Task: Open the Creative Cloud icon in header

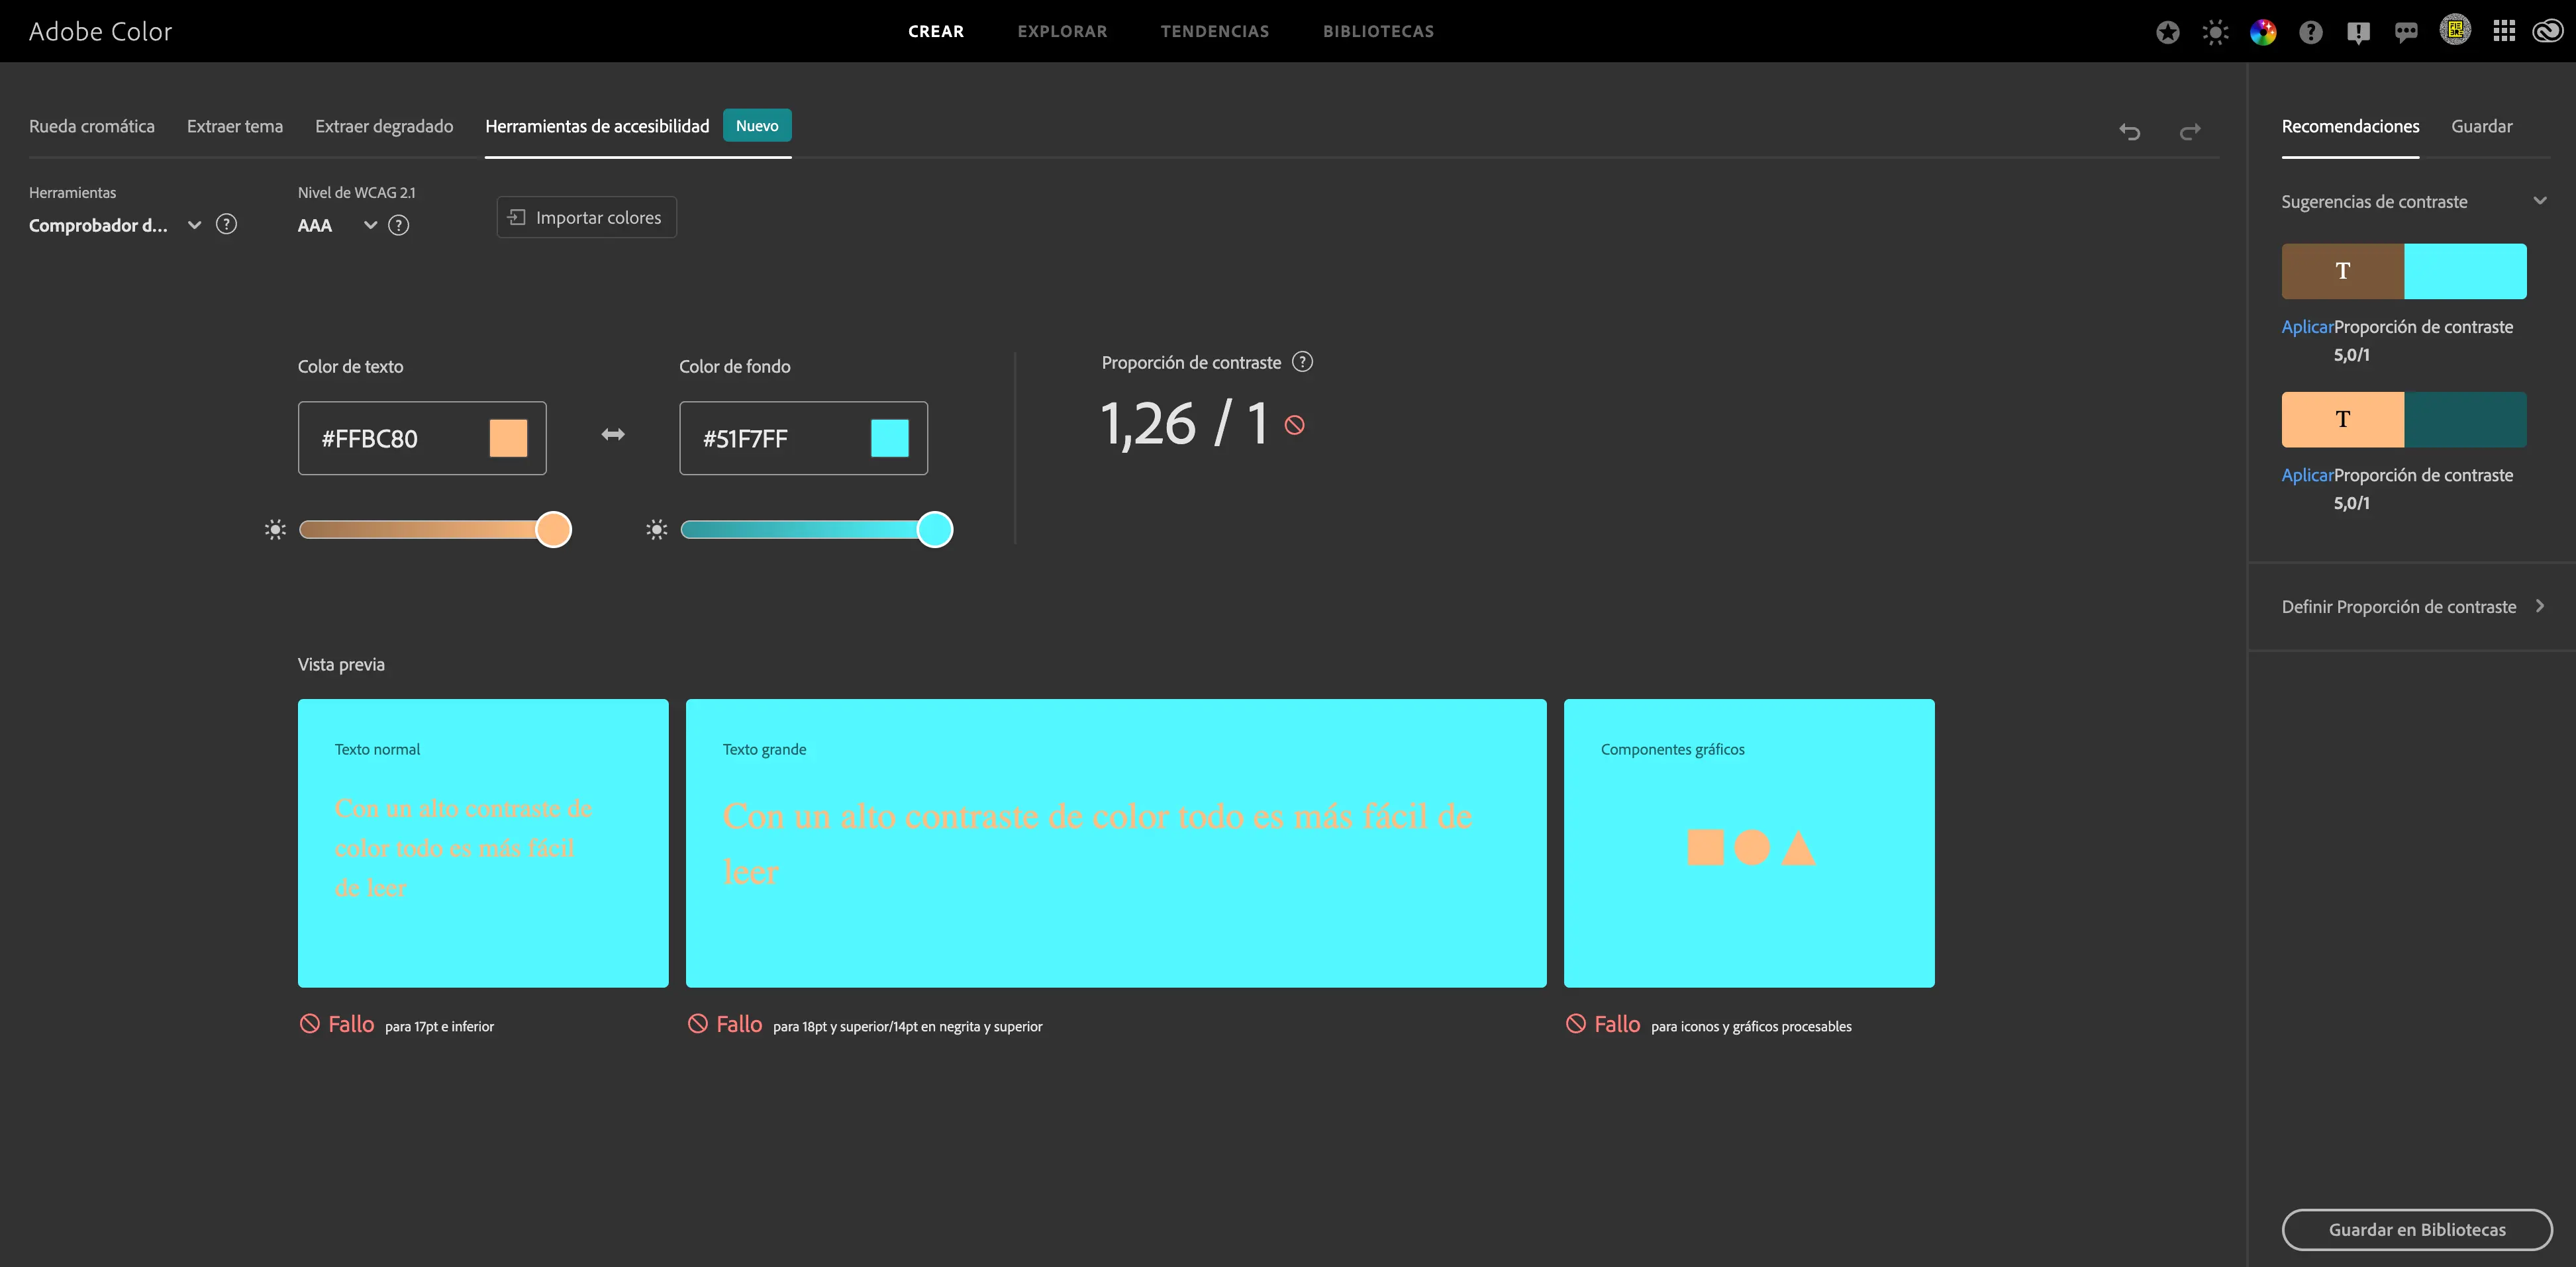Action: pos(2546,32)
